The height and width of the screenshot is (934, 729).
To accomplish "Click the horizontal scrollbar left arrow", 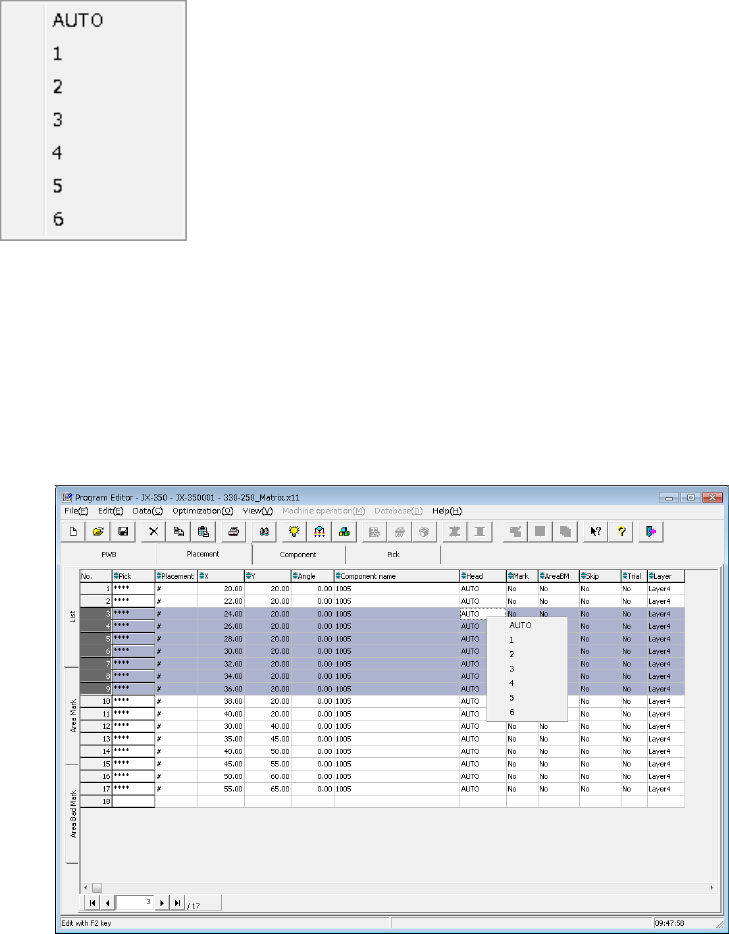I will 85,888.
